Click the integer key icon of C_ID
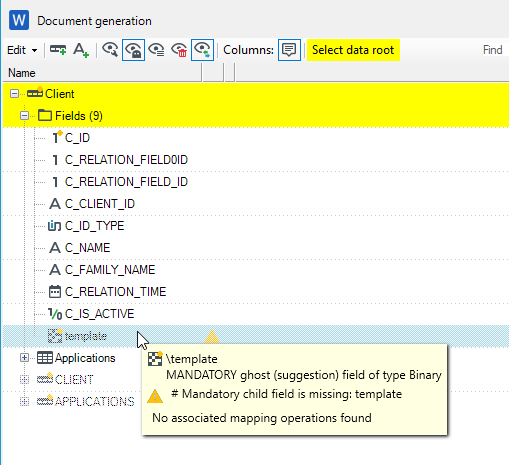Screen dimensions: 509x465 (57, 137)
